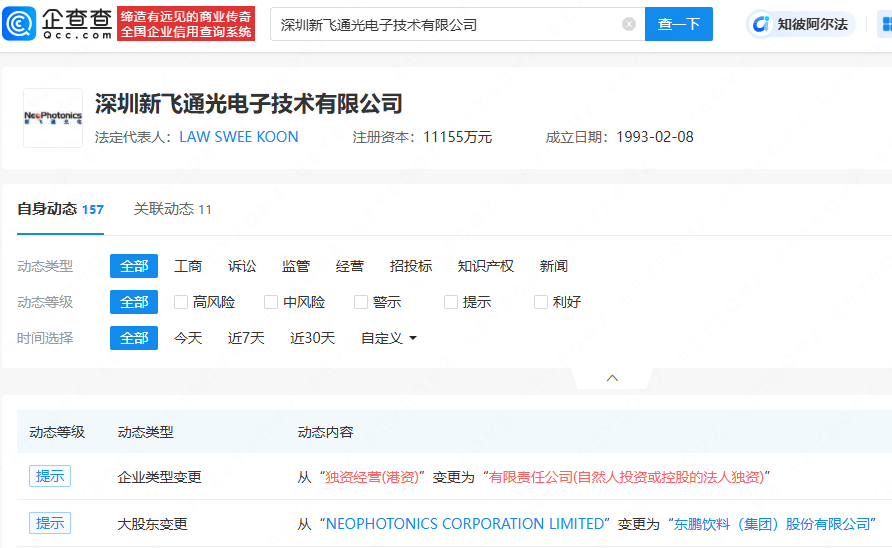Click the 动态类型 column header
Screen dimensions: 892x548
coord(146,432)
